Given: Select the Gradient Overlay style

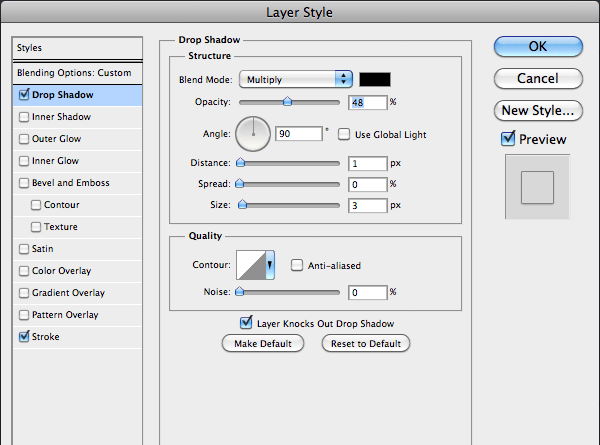Looking at the screenshot, I should [68, 293].
